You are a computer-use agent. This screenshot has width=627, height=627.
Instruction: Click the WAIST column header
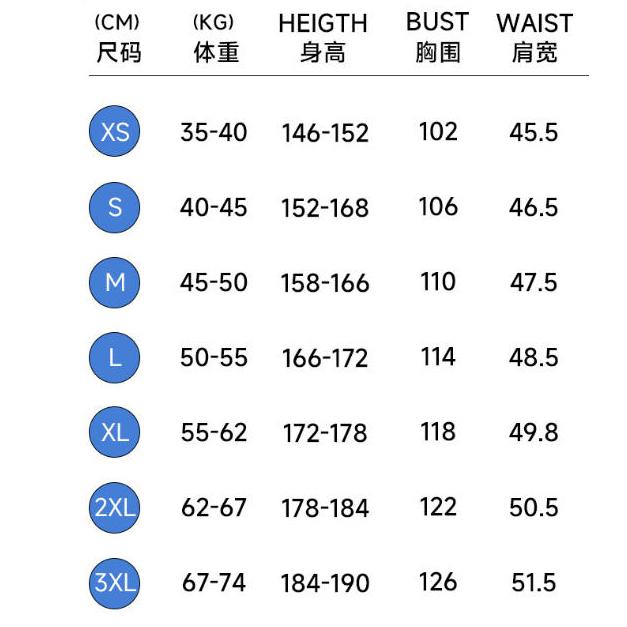534,23
